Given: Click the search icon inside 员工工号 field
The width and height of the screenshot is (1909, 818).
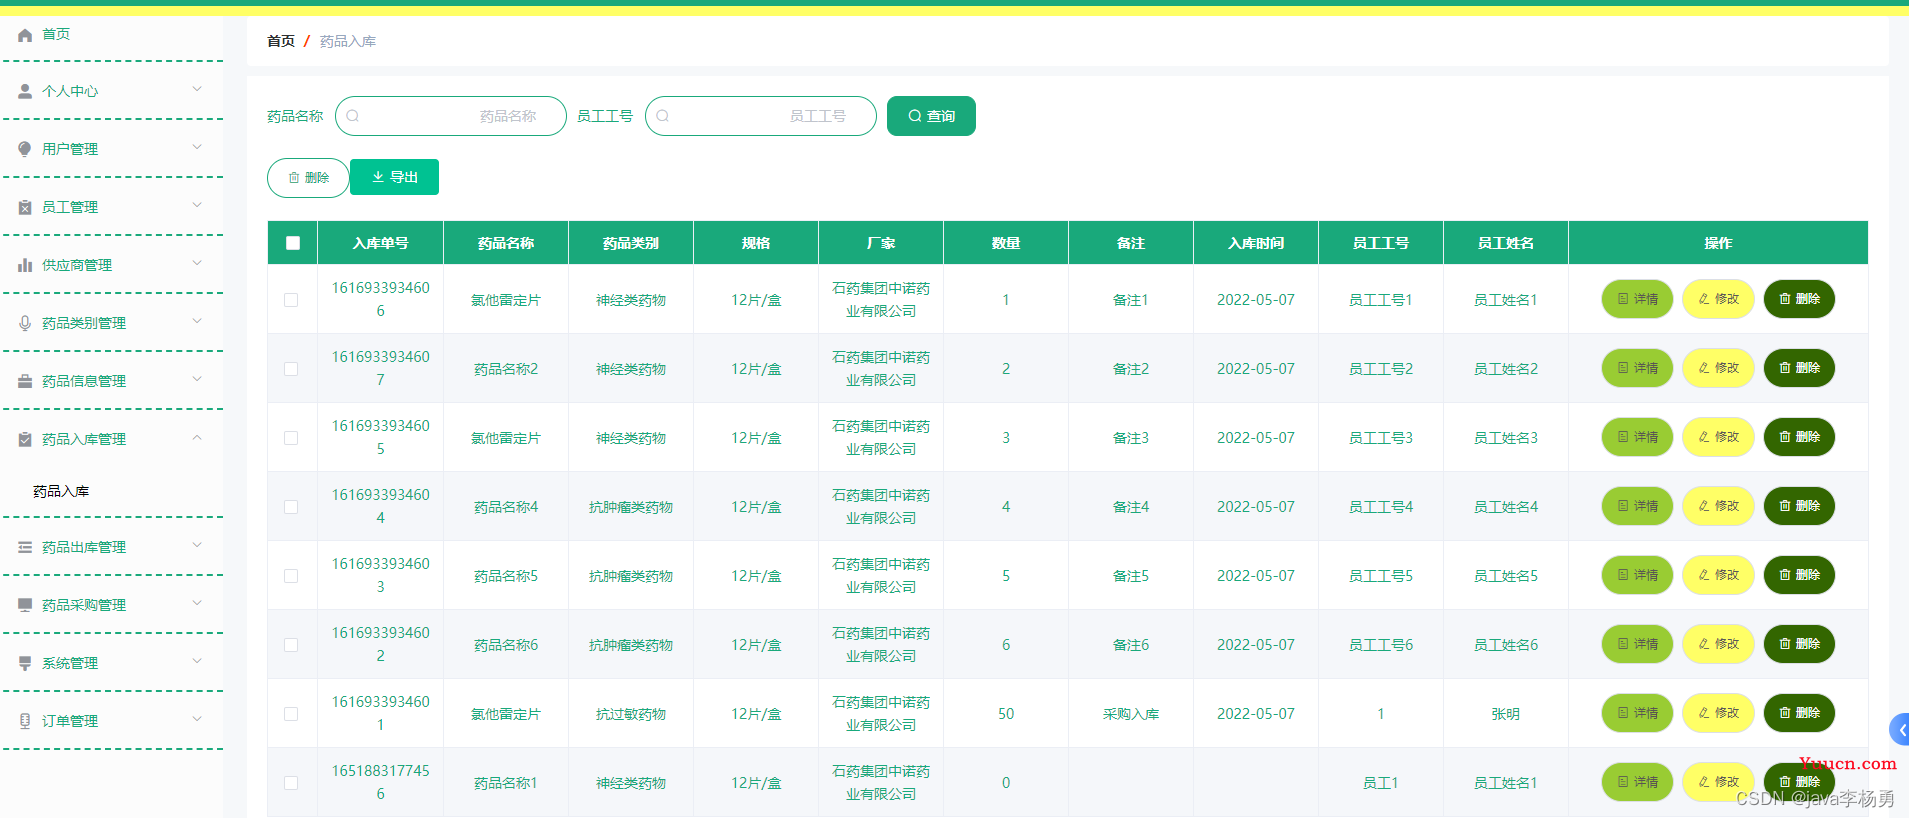Looking at the screenshot, I should coord(663,116).
